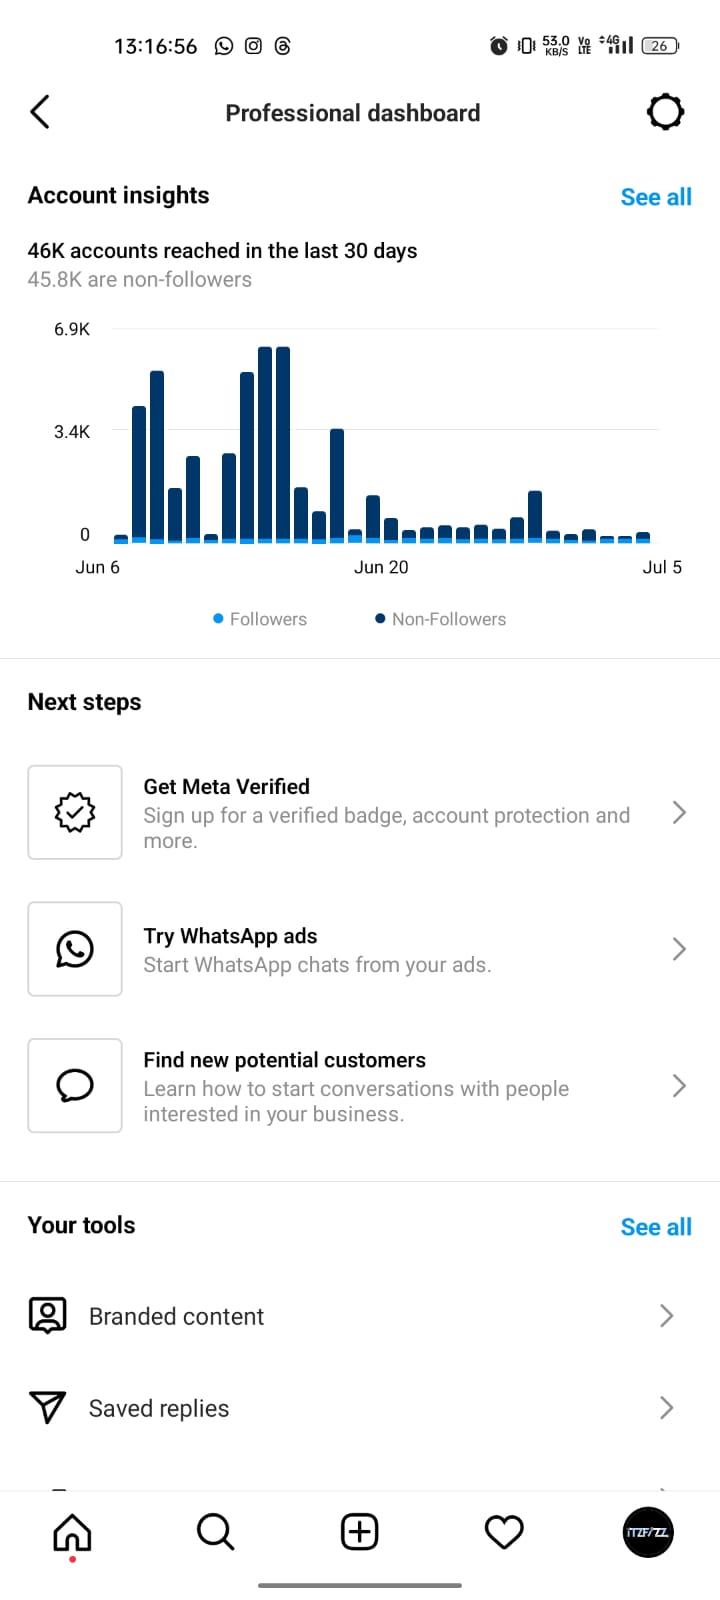Toggle the Followers legend item
Viewport: 720px width, 1600px height.
tap(260, 619)
